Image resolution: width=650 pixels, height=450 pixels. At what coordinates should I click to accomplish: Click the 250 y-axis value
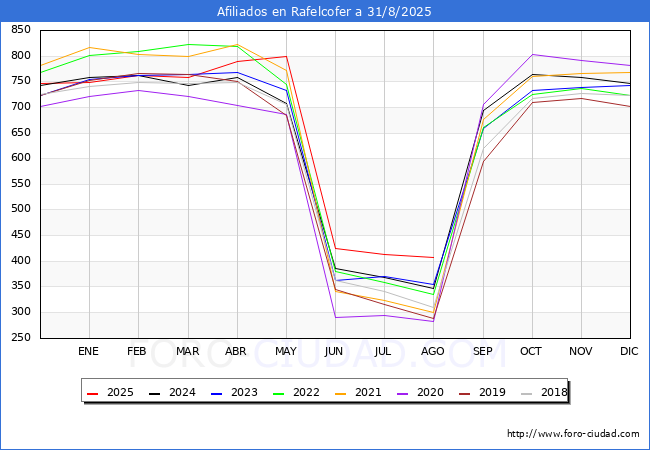20,338
